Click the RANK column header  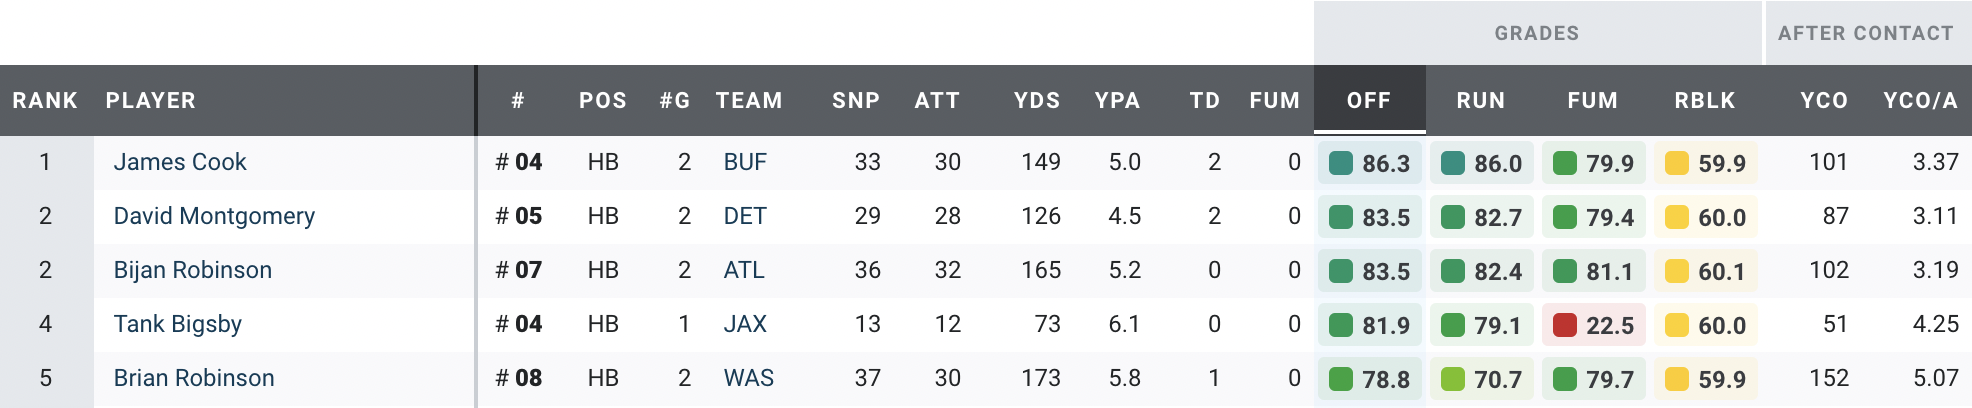[45, 100]
